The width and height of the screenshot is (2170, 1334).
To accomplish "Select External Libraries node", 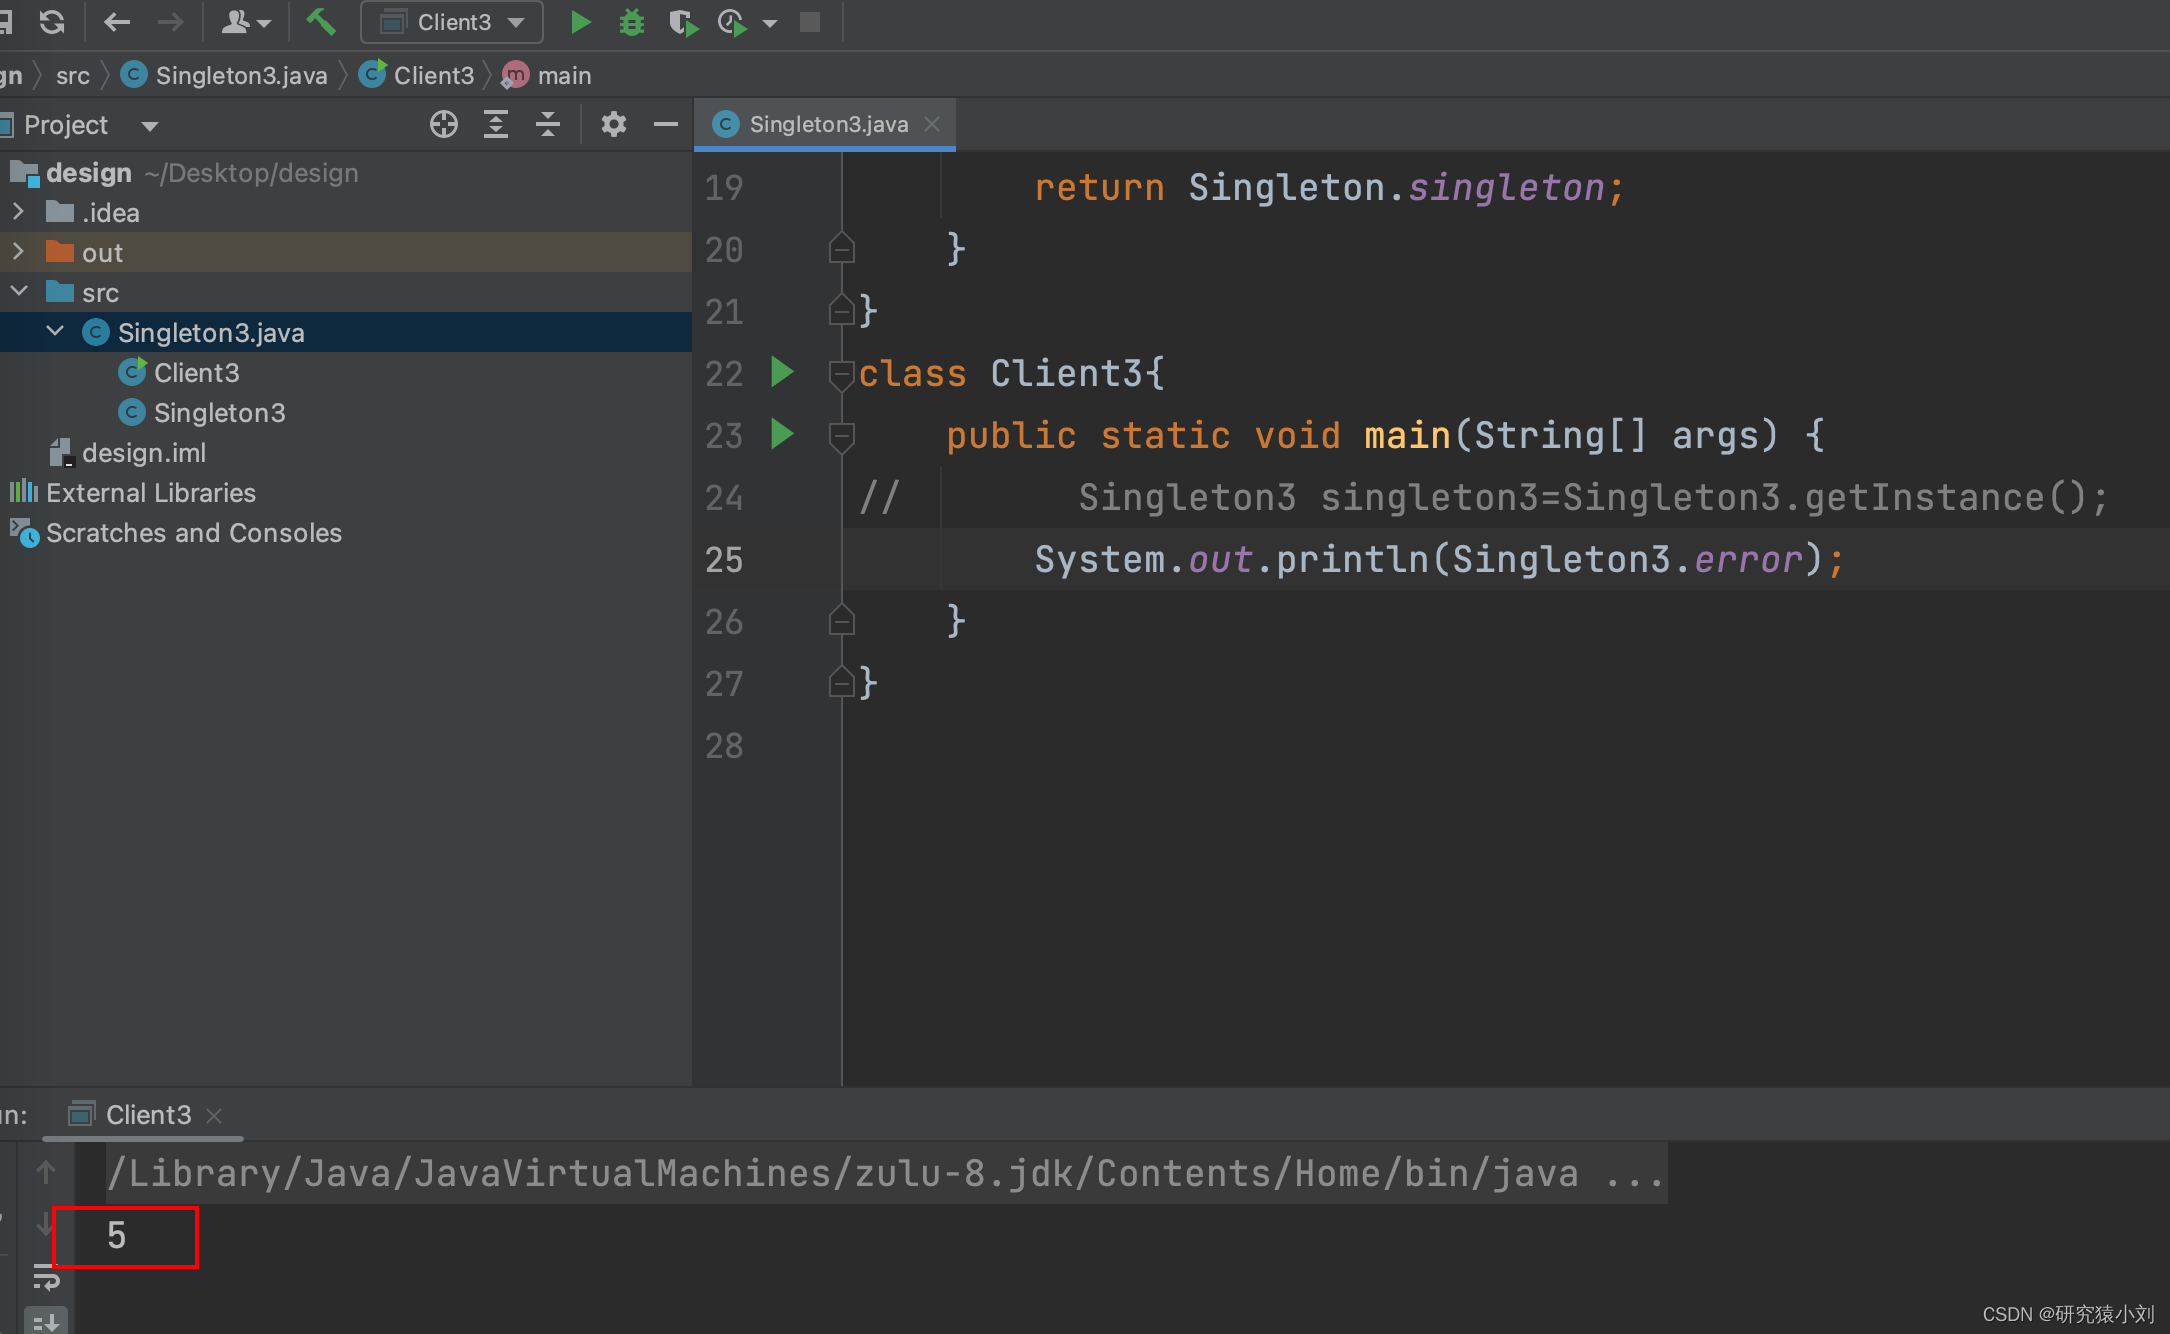I will 150,493.
